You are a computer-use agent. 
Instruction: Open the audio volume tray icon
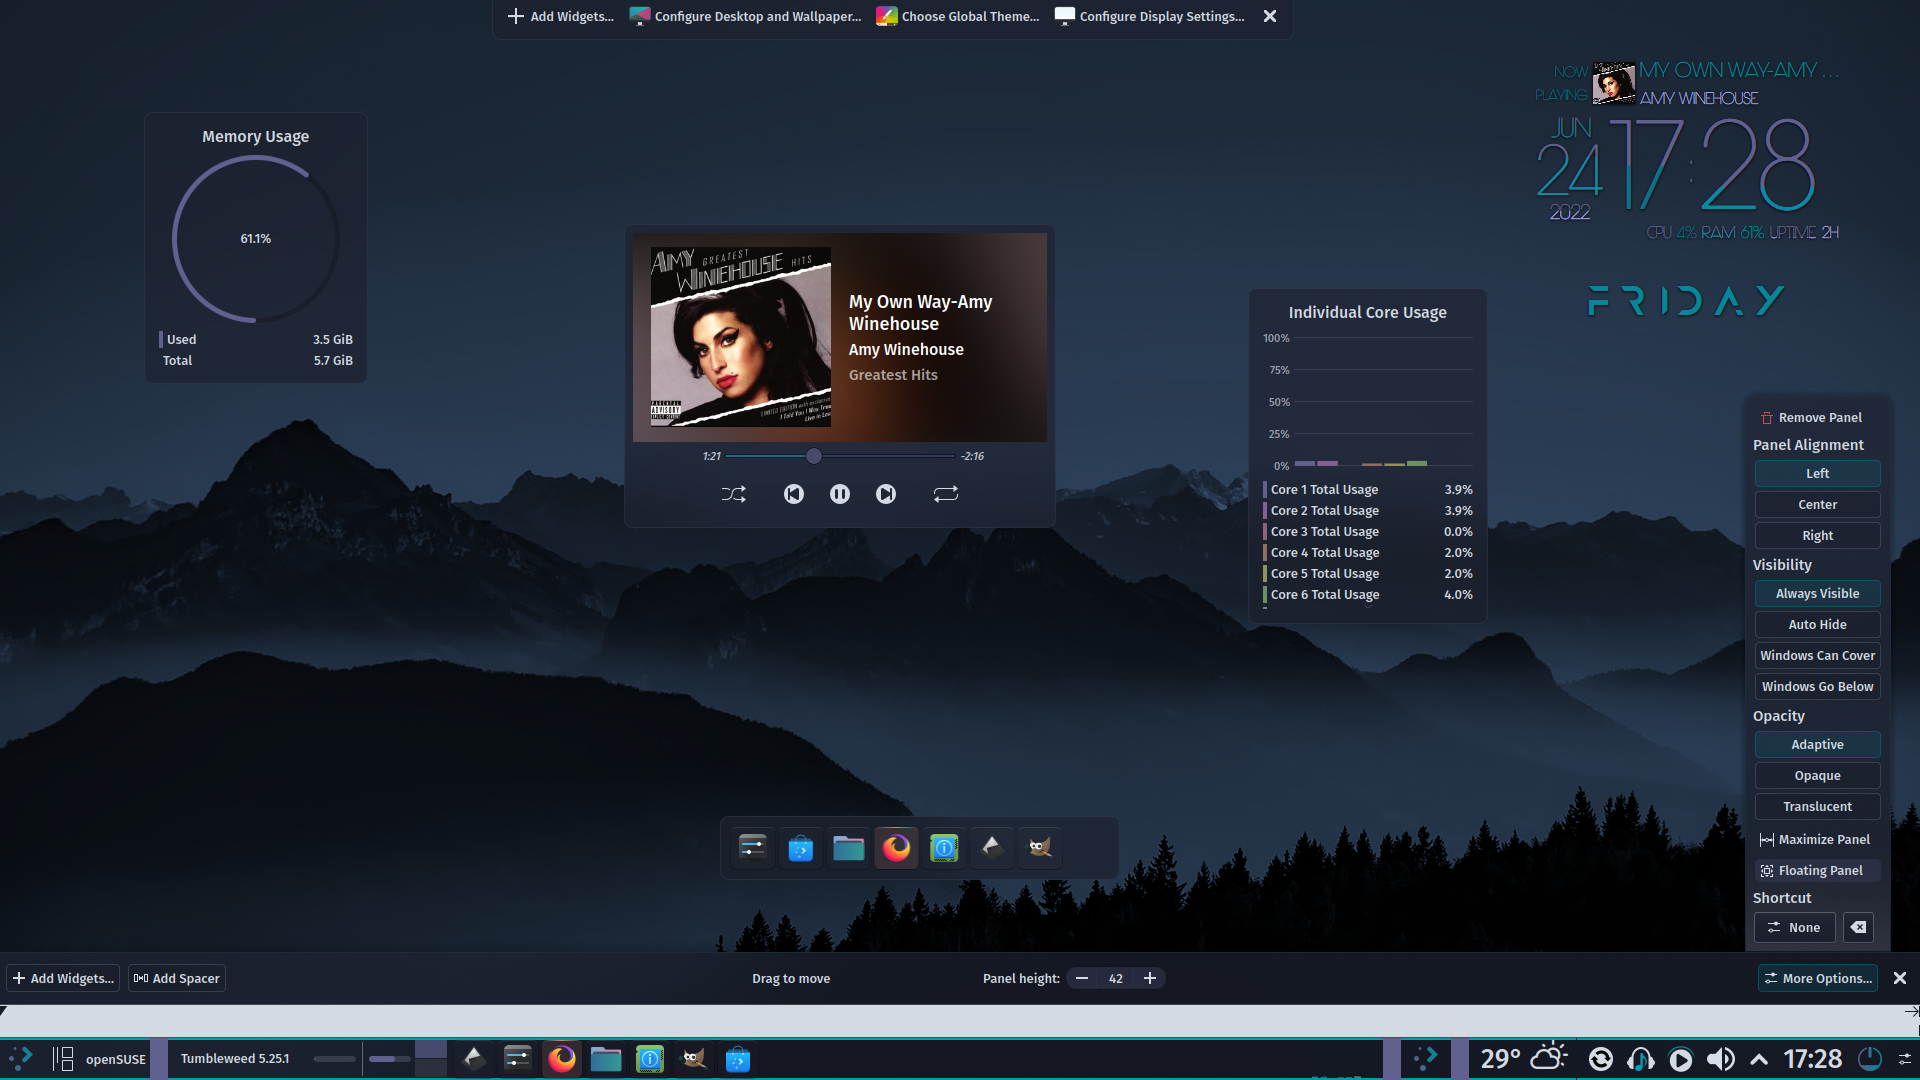(1721, 1059)
